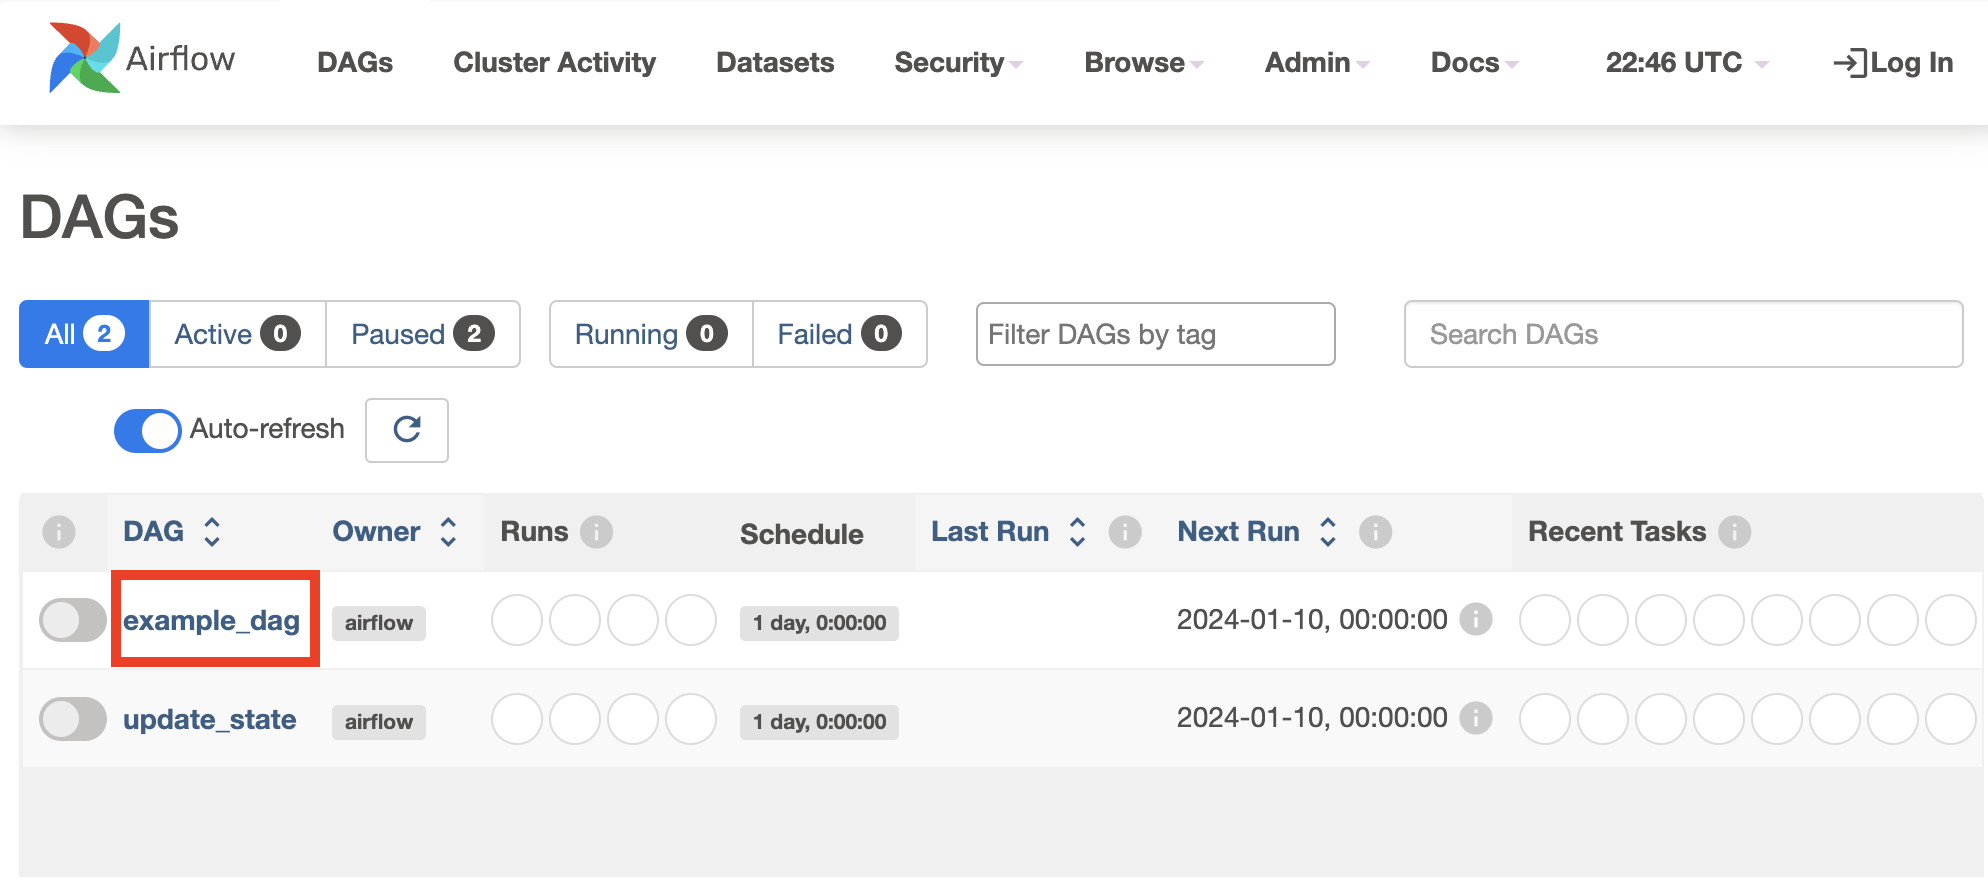Click first run status circle for update_state
This screenshot has height=884, width=1988.
pos(517,719)
